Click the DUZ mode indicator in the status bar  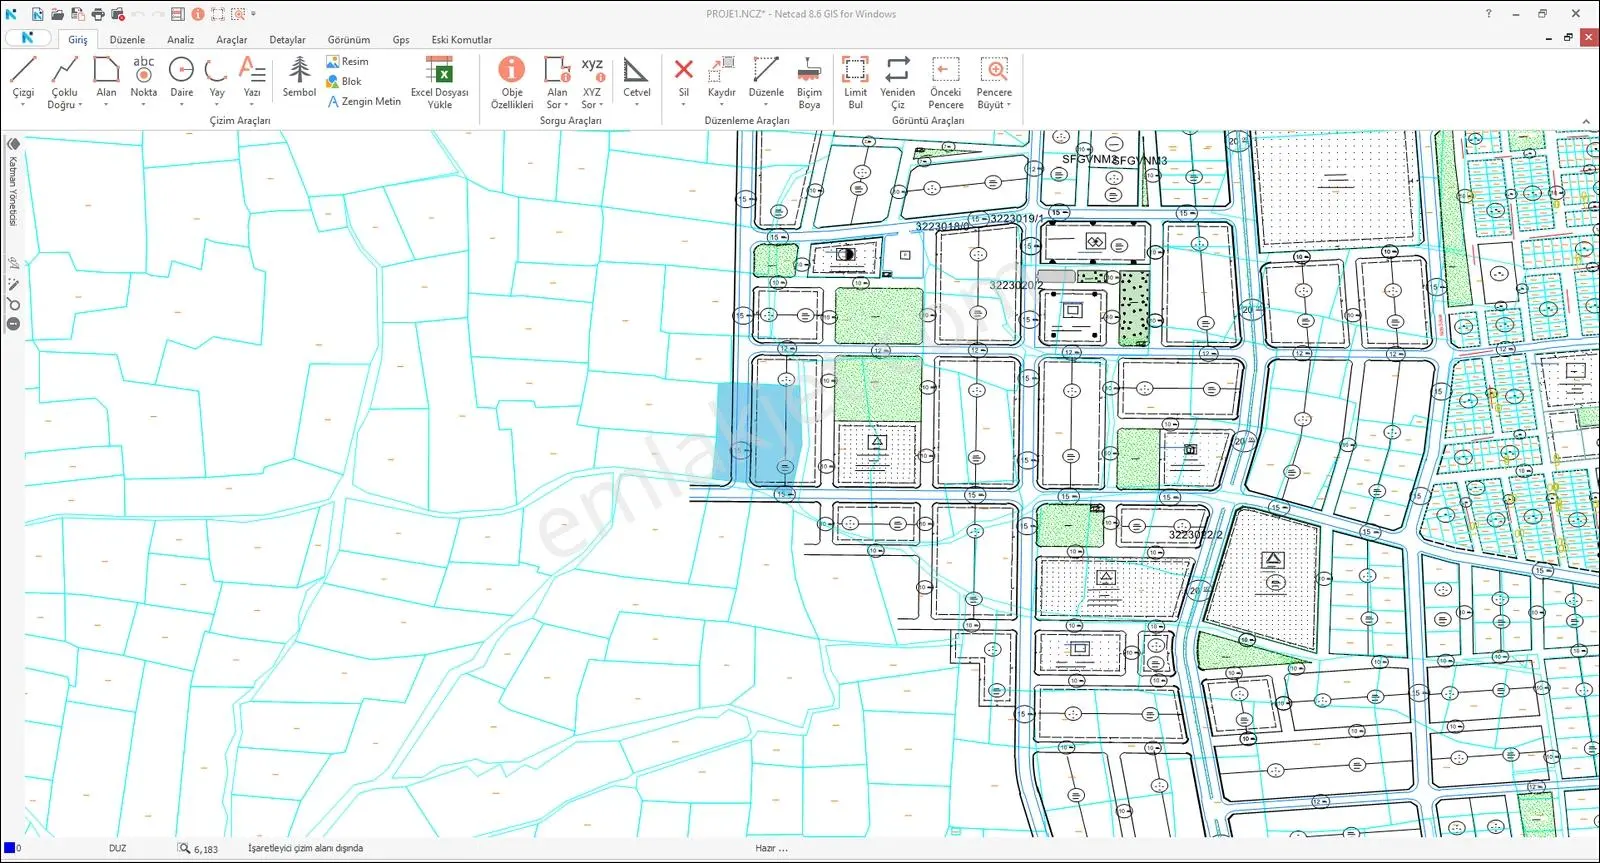118,848
